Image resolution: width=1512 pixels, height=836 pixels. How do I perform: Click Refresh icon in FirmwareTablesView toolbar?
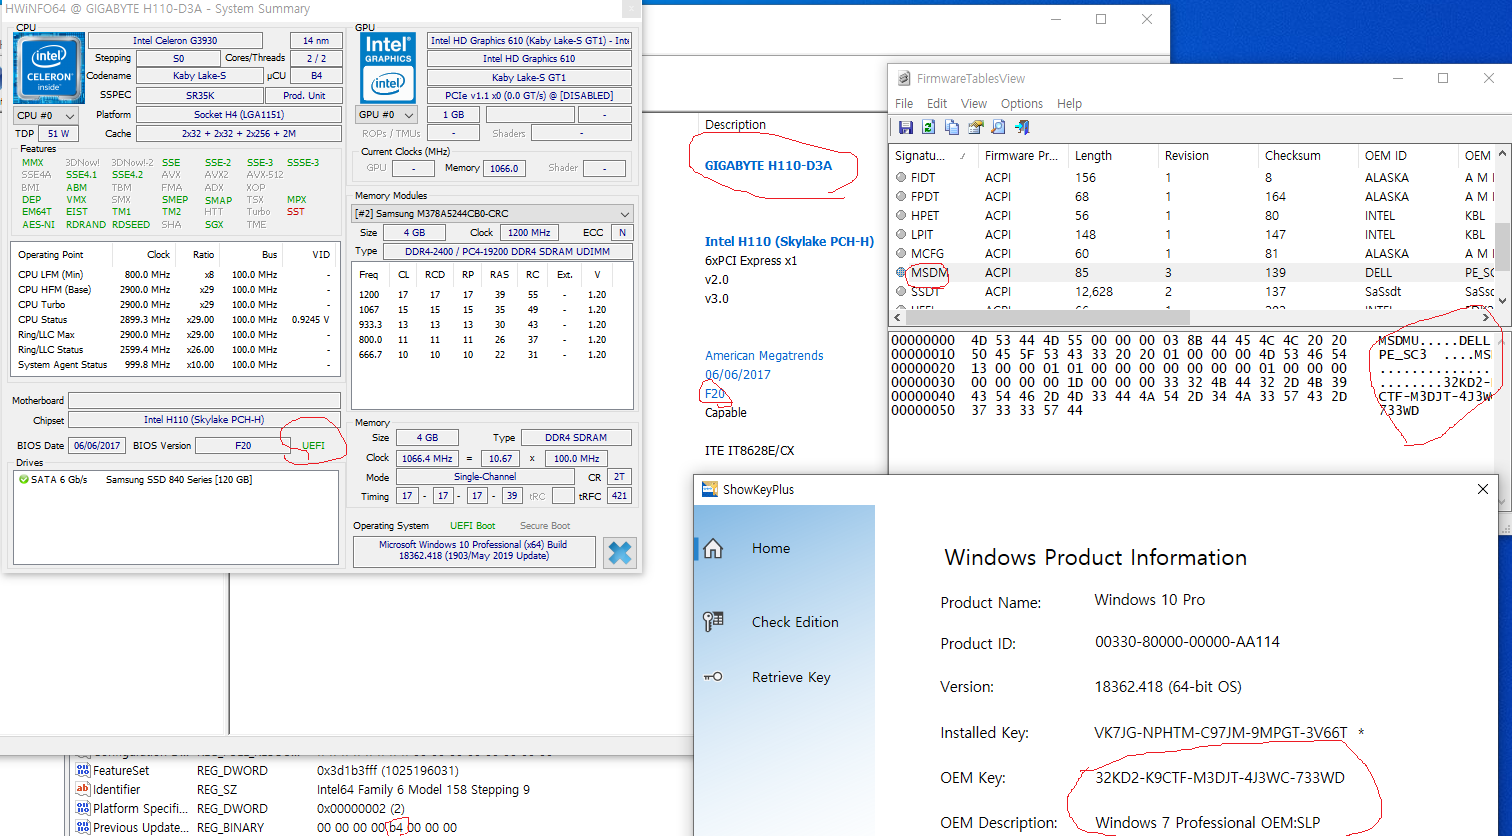tap(928, 127)
